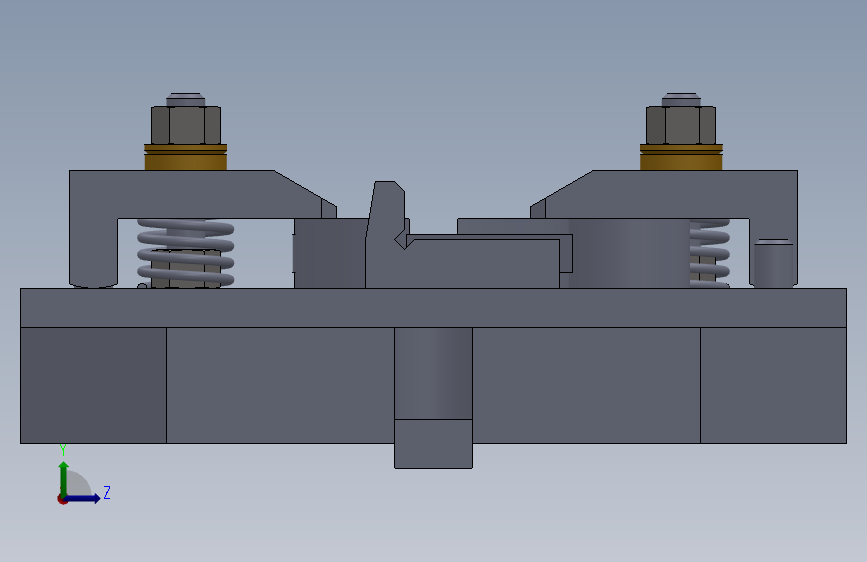Select the right hex nut on the model
The width and height of the screenshot is (867, 562).
[681, 125]
